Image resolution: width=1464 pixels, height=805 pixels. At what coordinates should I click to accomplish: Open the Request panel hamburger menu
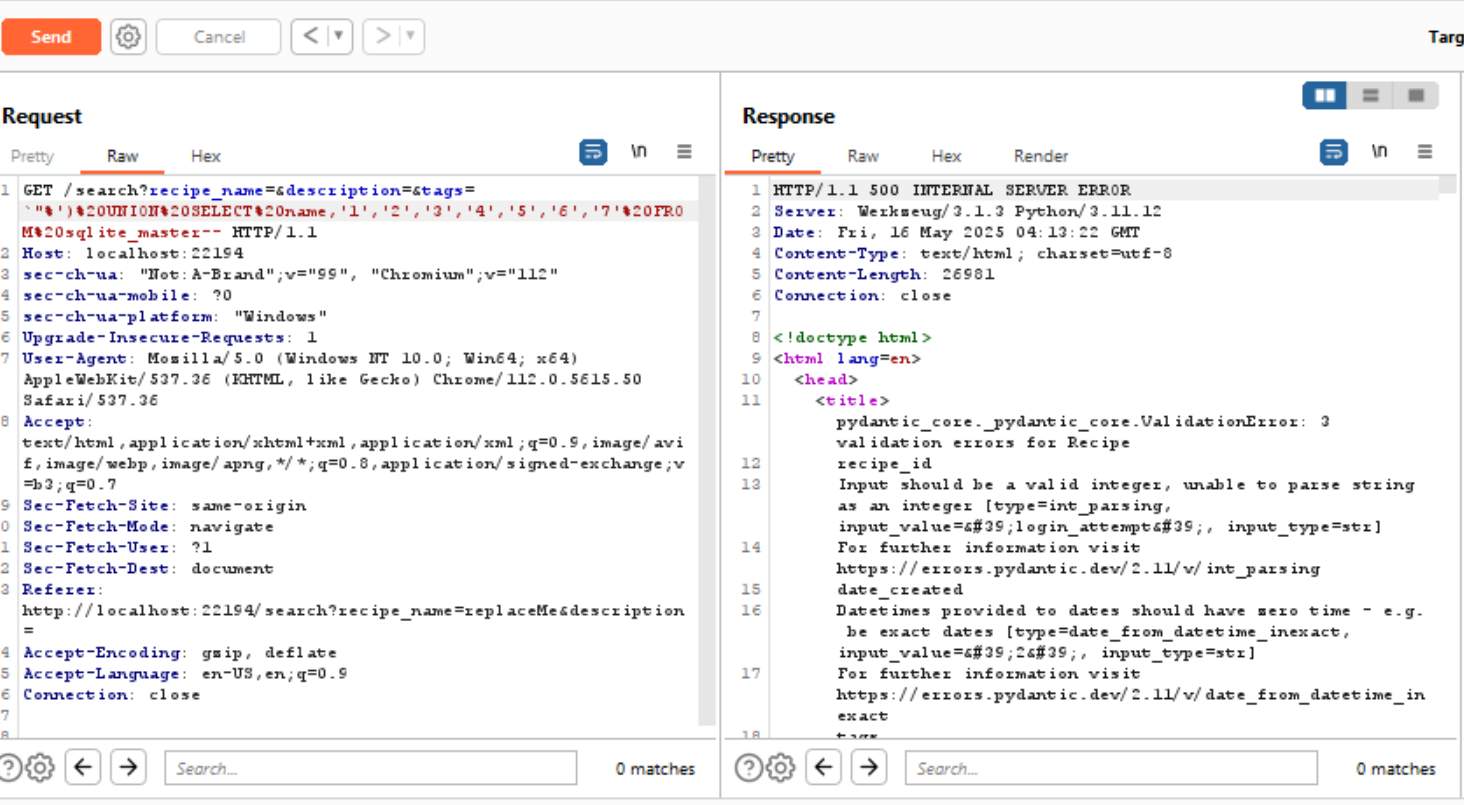(x=684, y=152)
